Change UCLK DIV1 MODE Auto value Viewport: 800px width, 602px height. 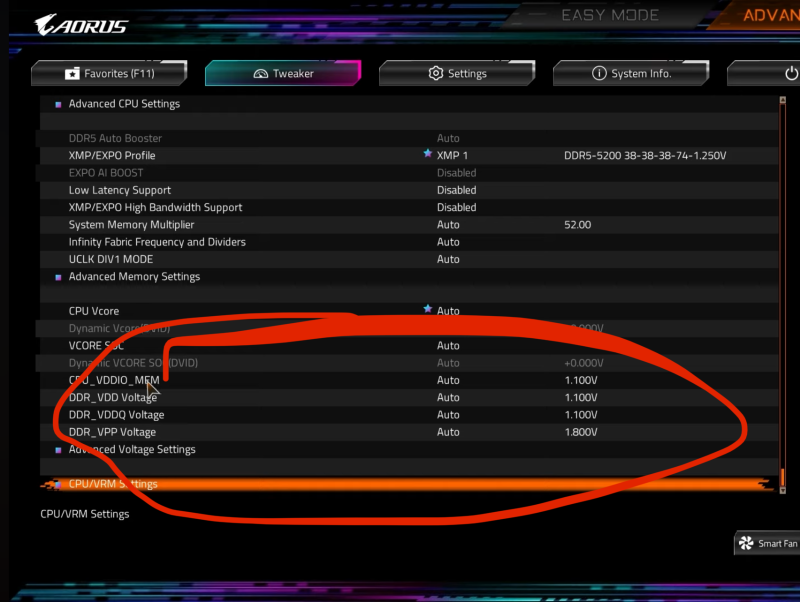coord(448,260)
